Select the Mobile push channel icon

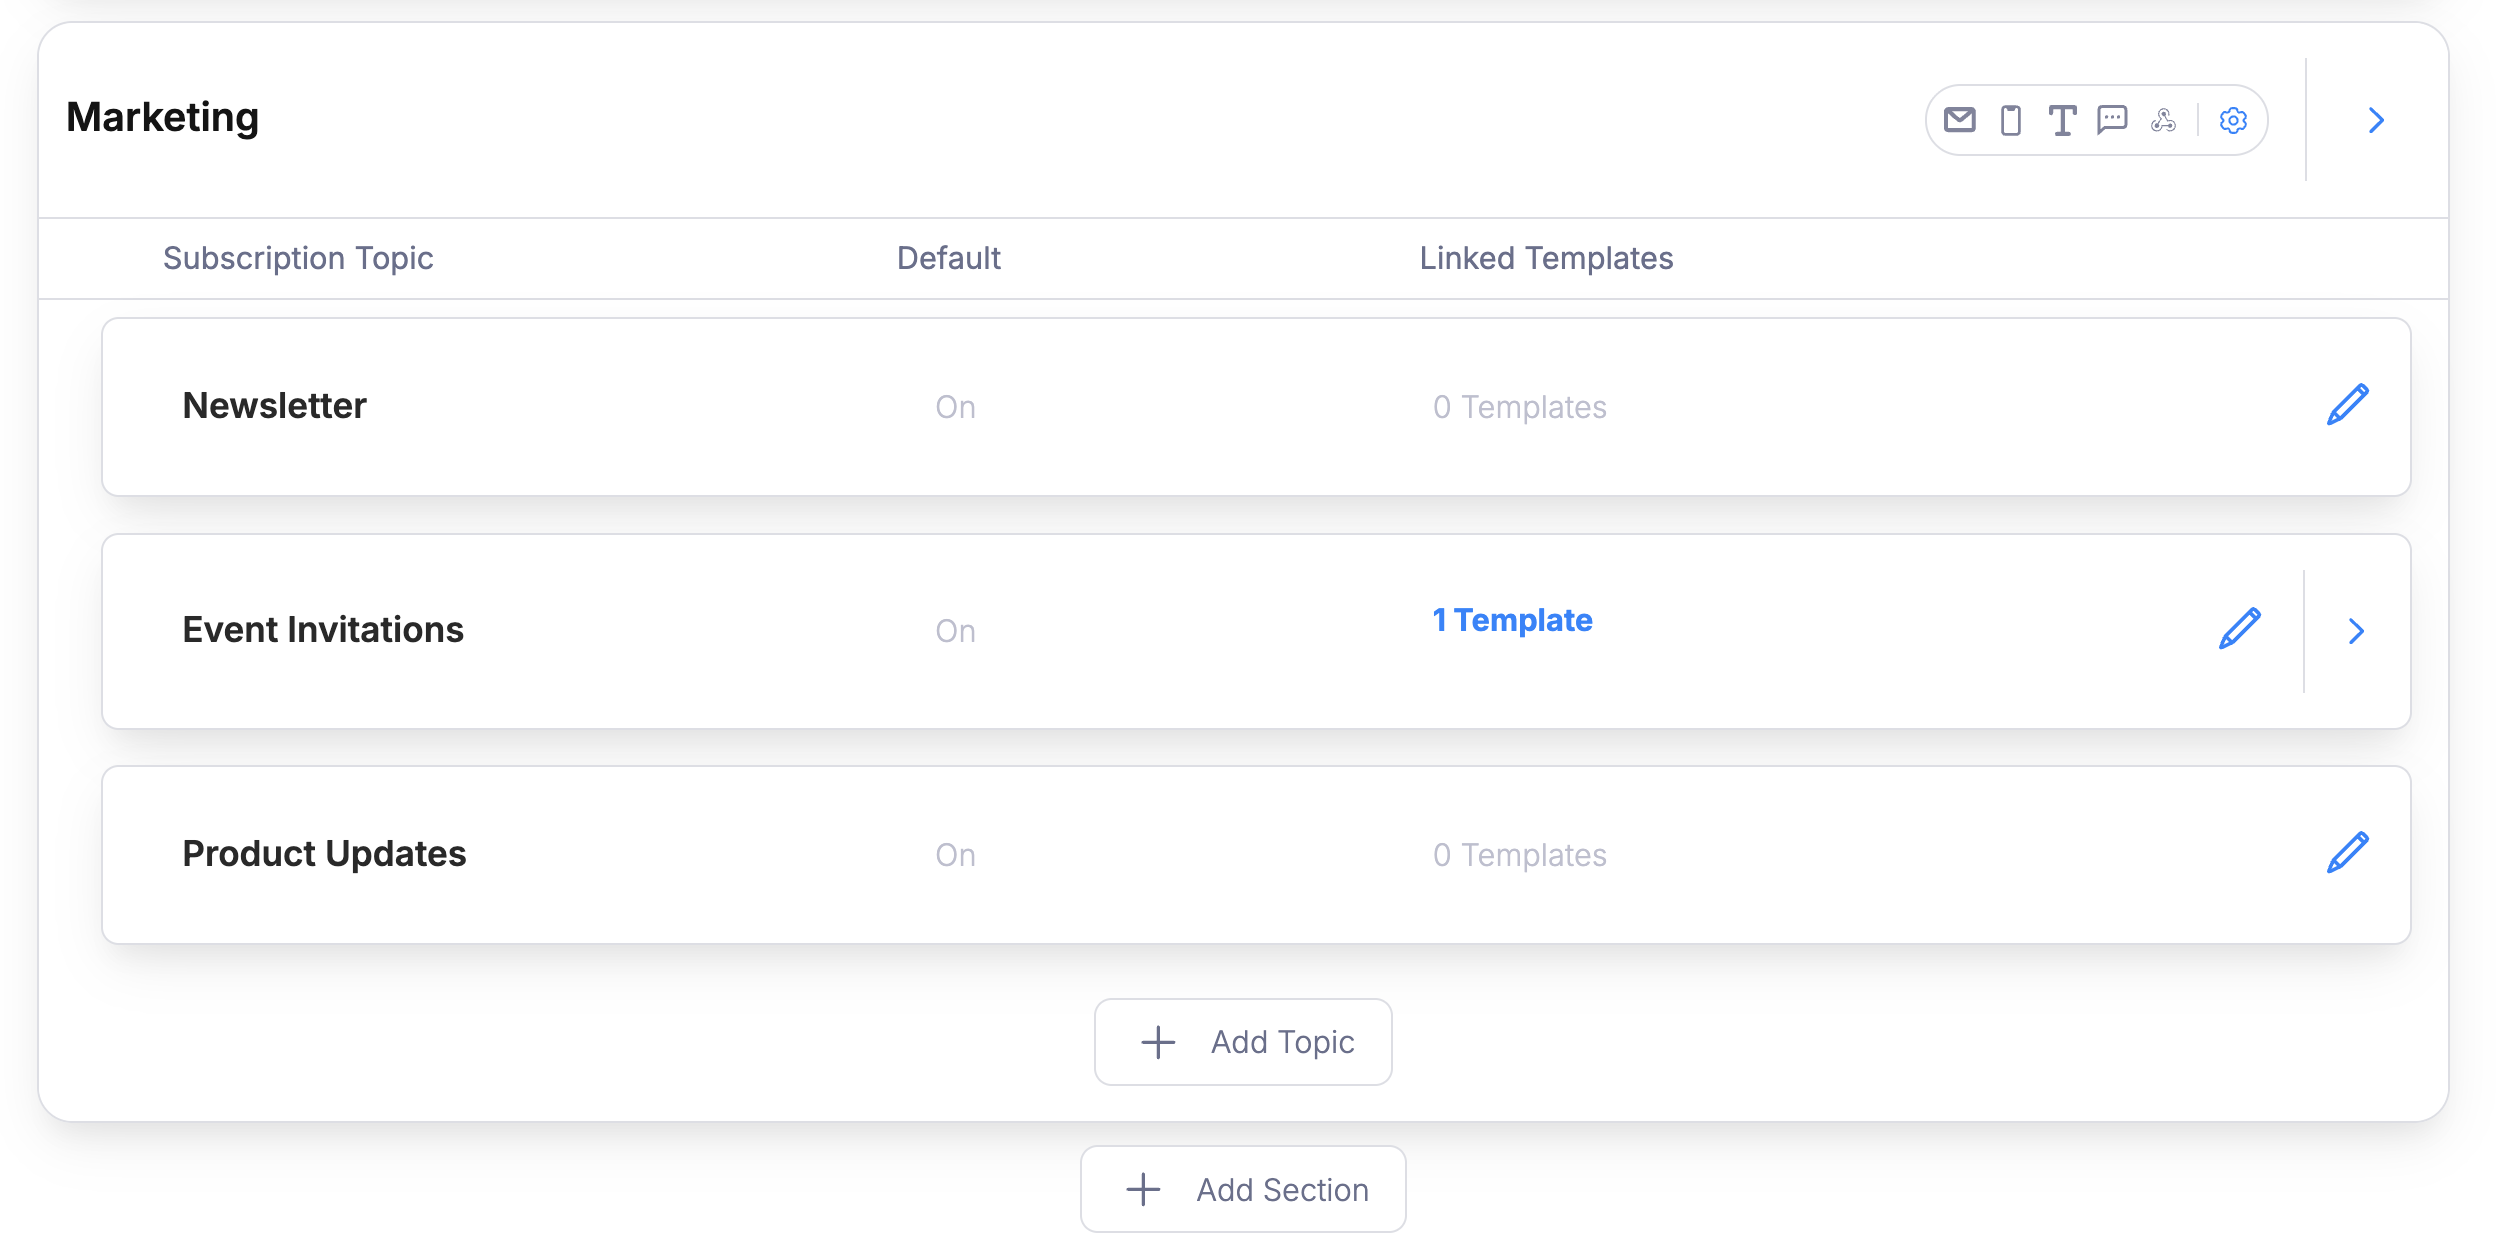pyautogui.click(x=2009, y=120)
